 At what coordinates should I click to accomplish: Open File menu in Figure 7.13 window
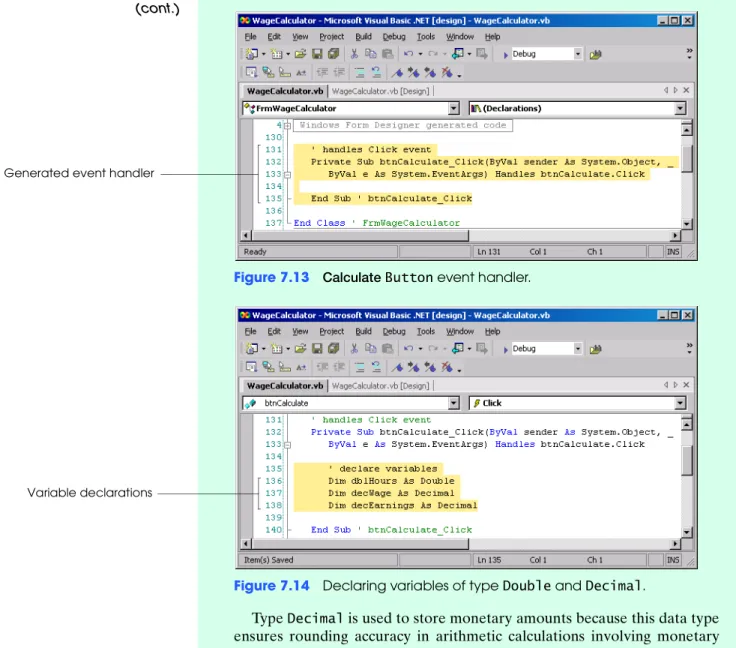point(250,37)
